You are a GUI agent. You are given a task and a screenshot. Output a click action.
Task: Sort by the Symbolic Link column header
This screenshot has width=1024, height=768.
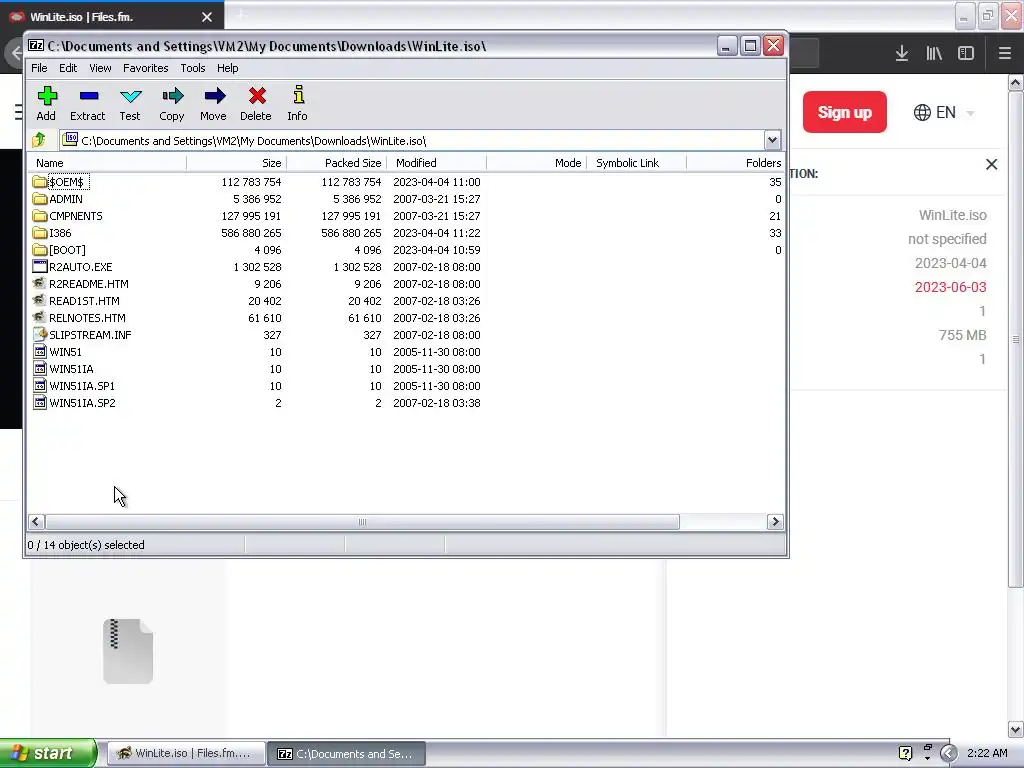637,163
